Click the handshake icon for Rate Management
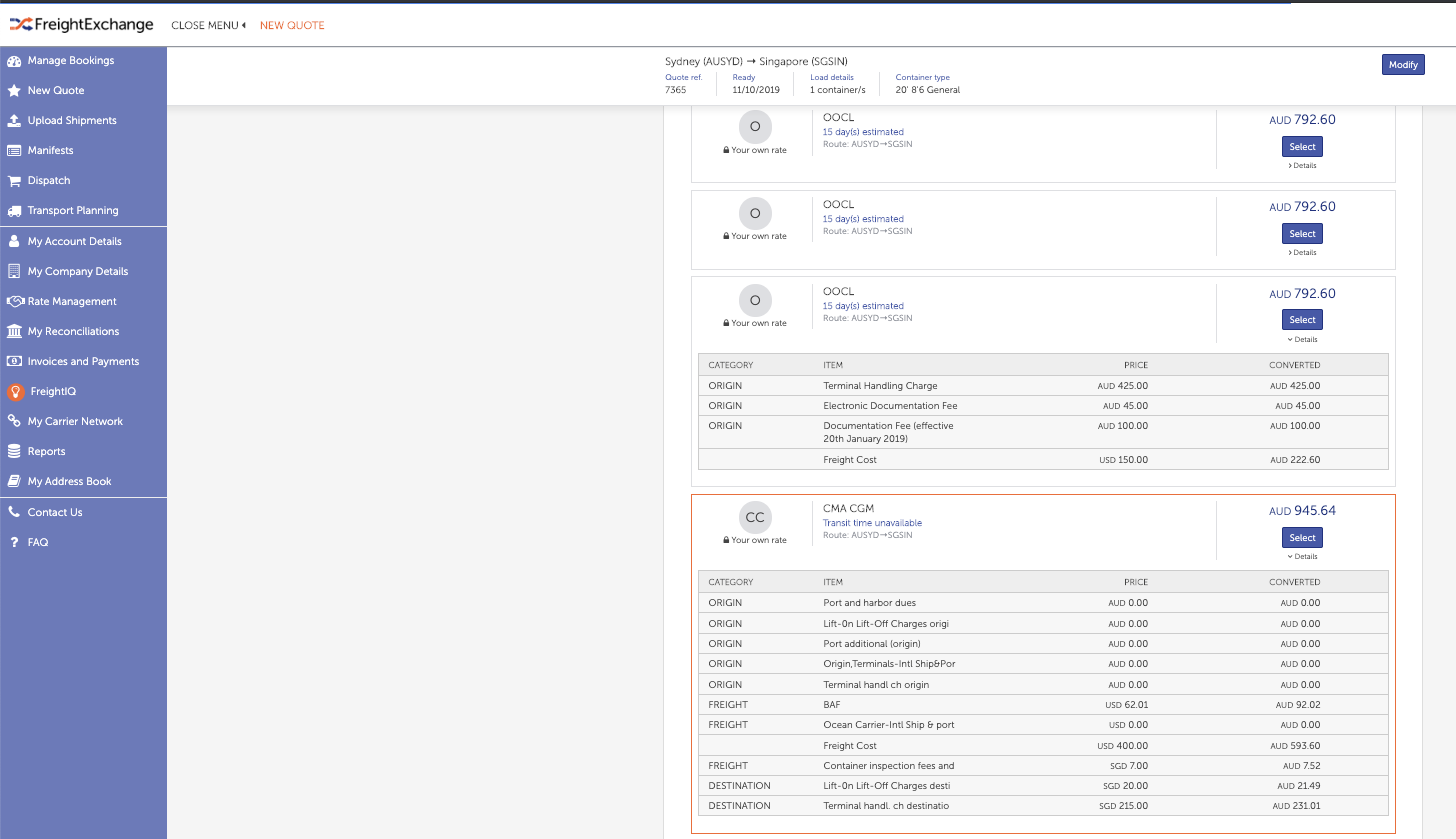1456x839 pixels. [15, 301]
